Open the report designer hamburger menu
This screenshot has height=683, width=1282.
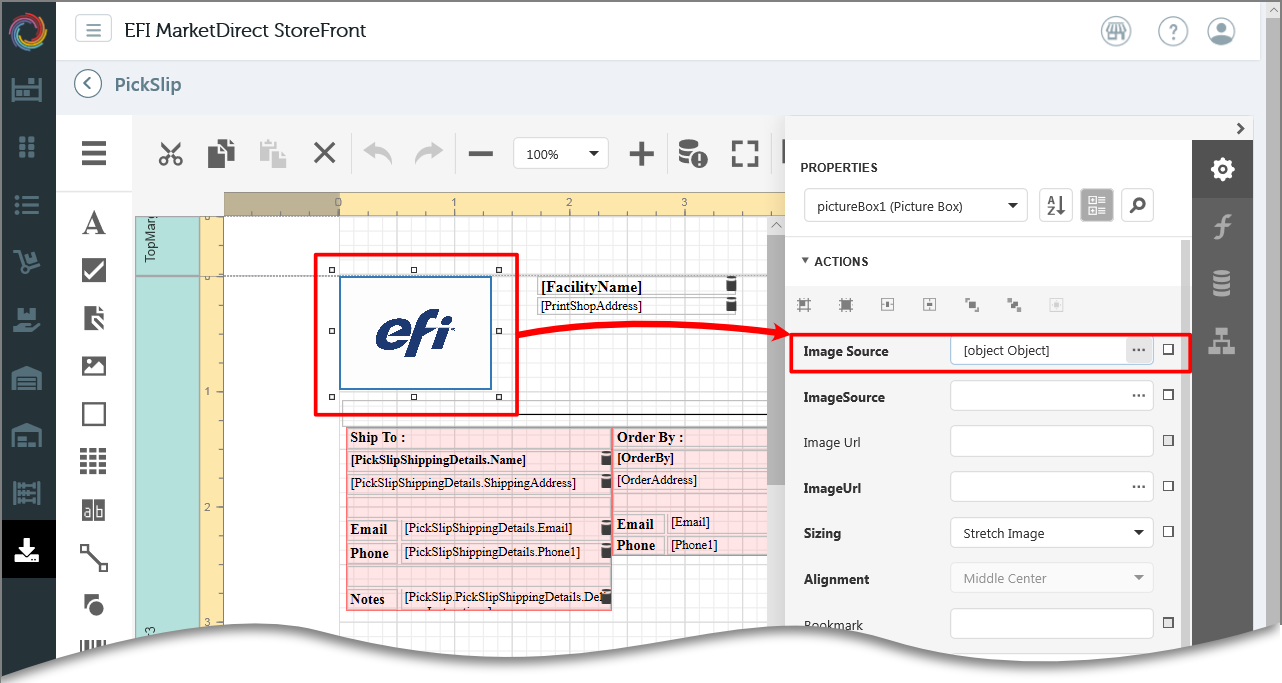[94, 153]
